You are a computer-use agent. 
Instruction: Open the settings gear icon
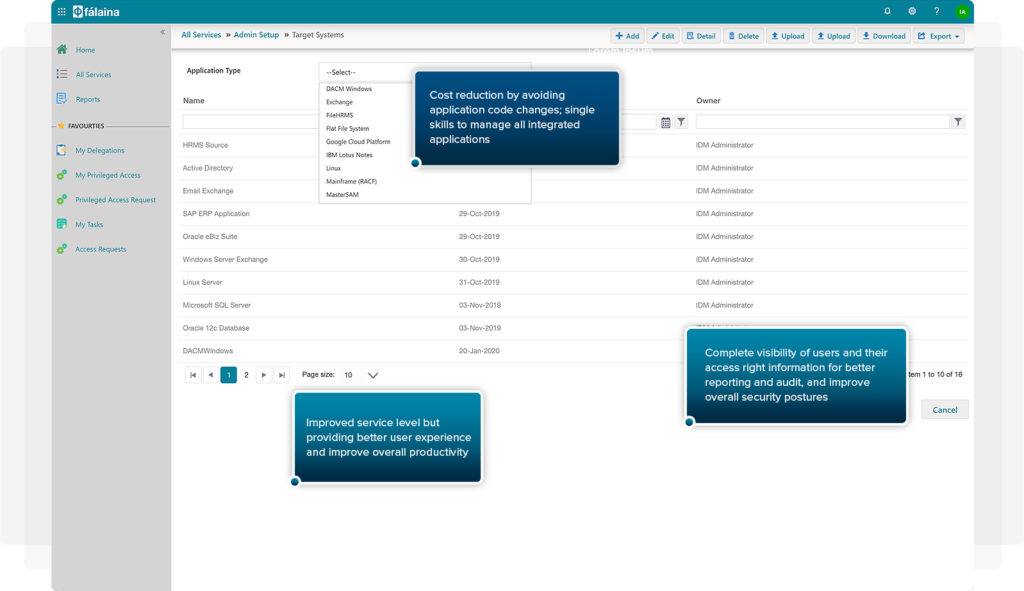click(x=912, y=11)
